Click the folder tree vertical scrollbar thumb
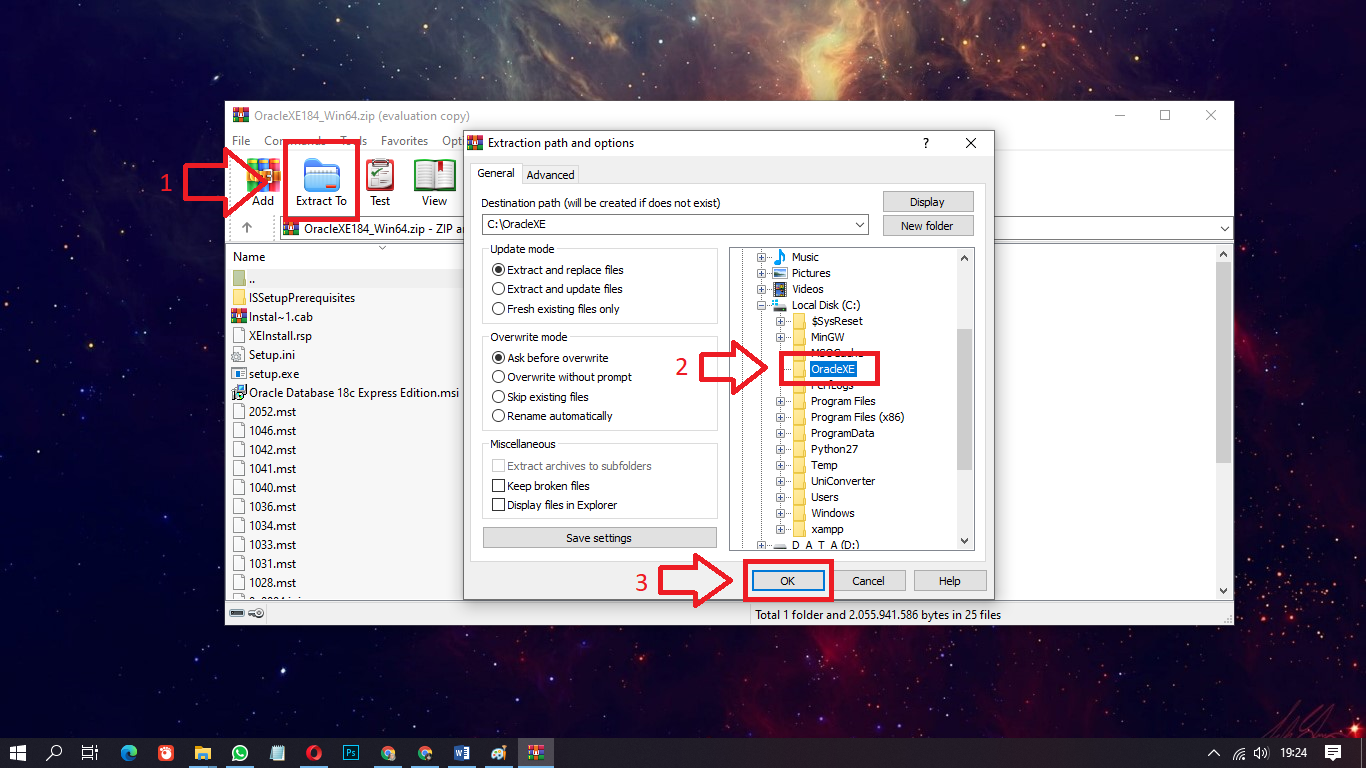 (965, 400)
